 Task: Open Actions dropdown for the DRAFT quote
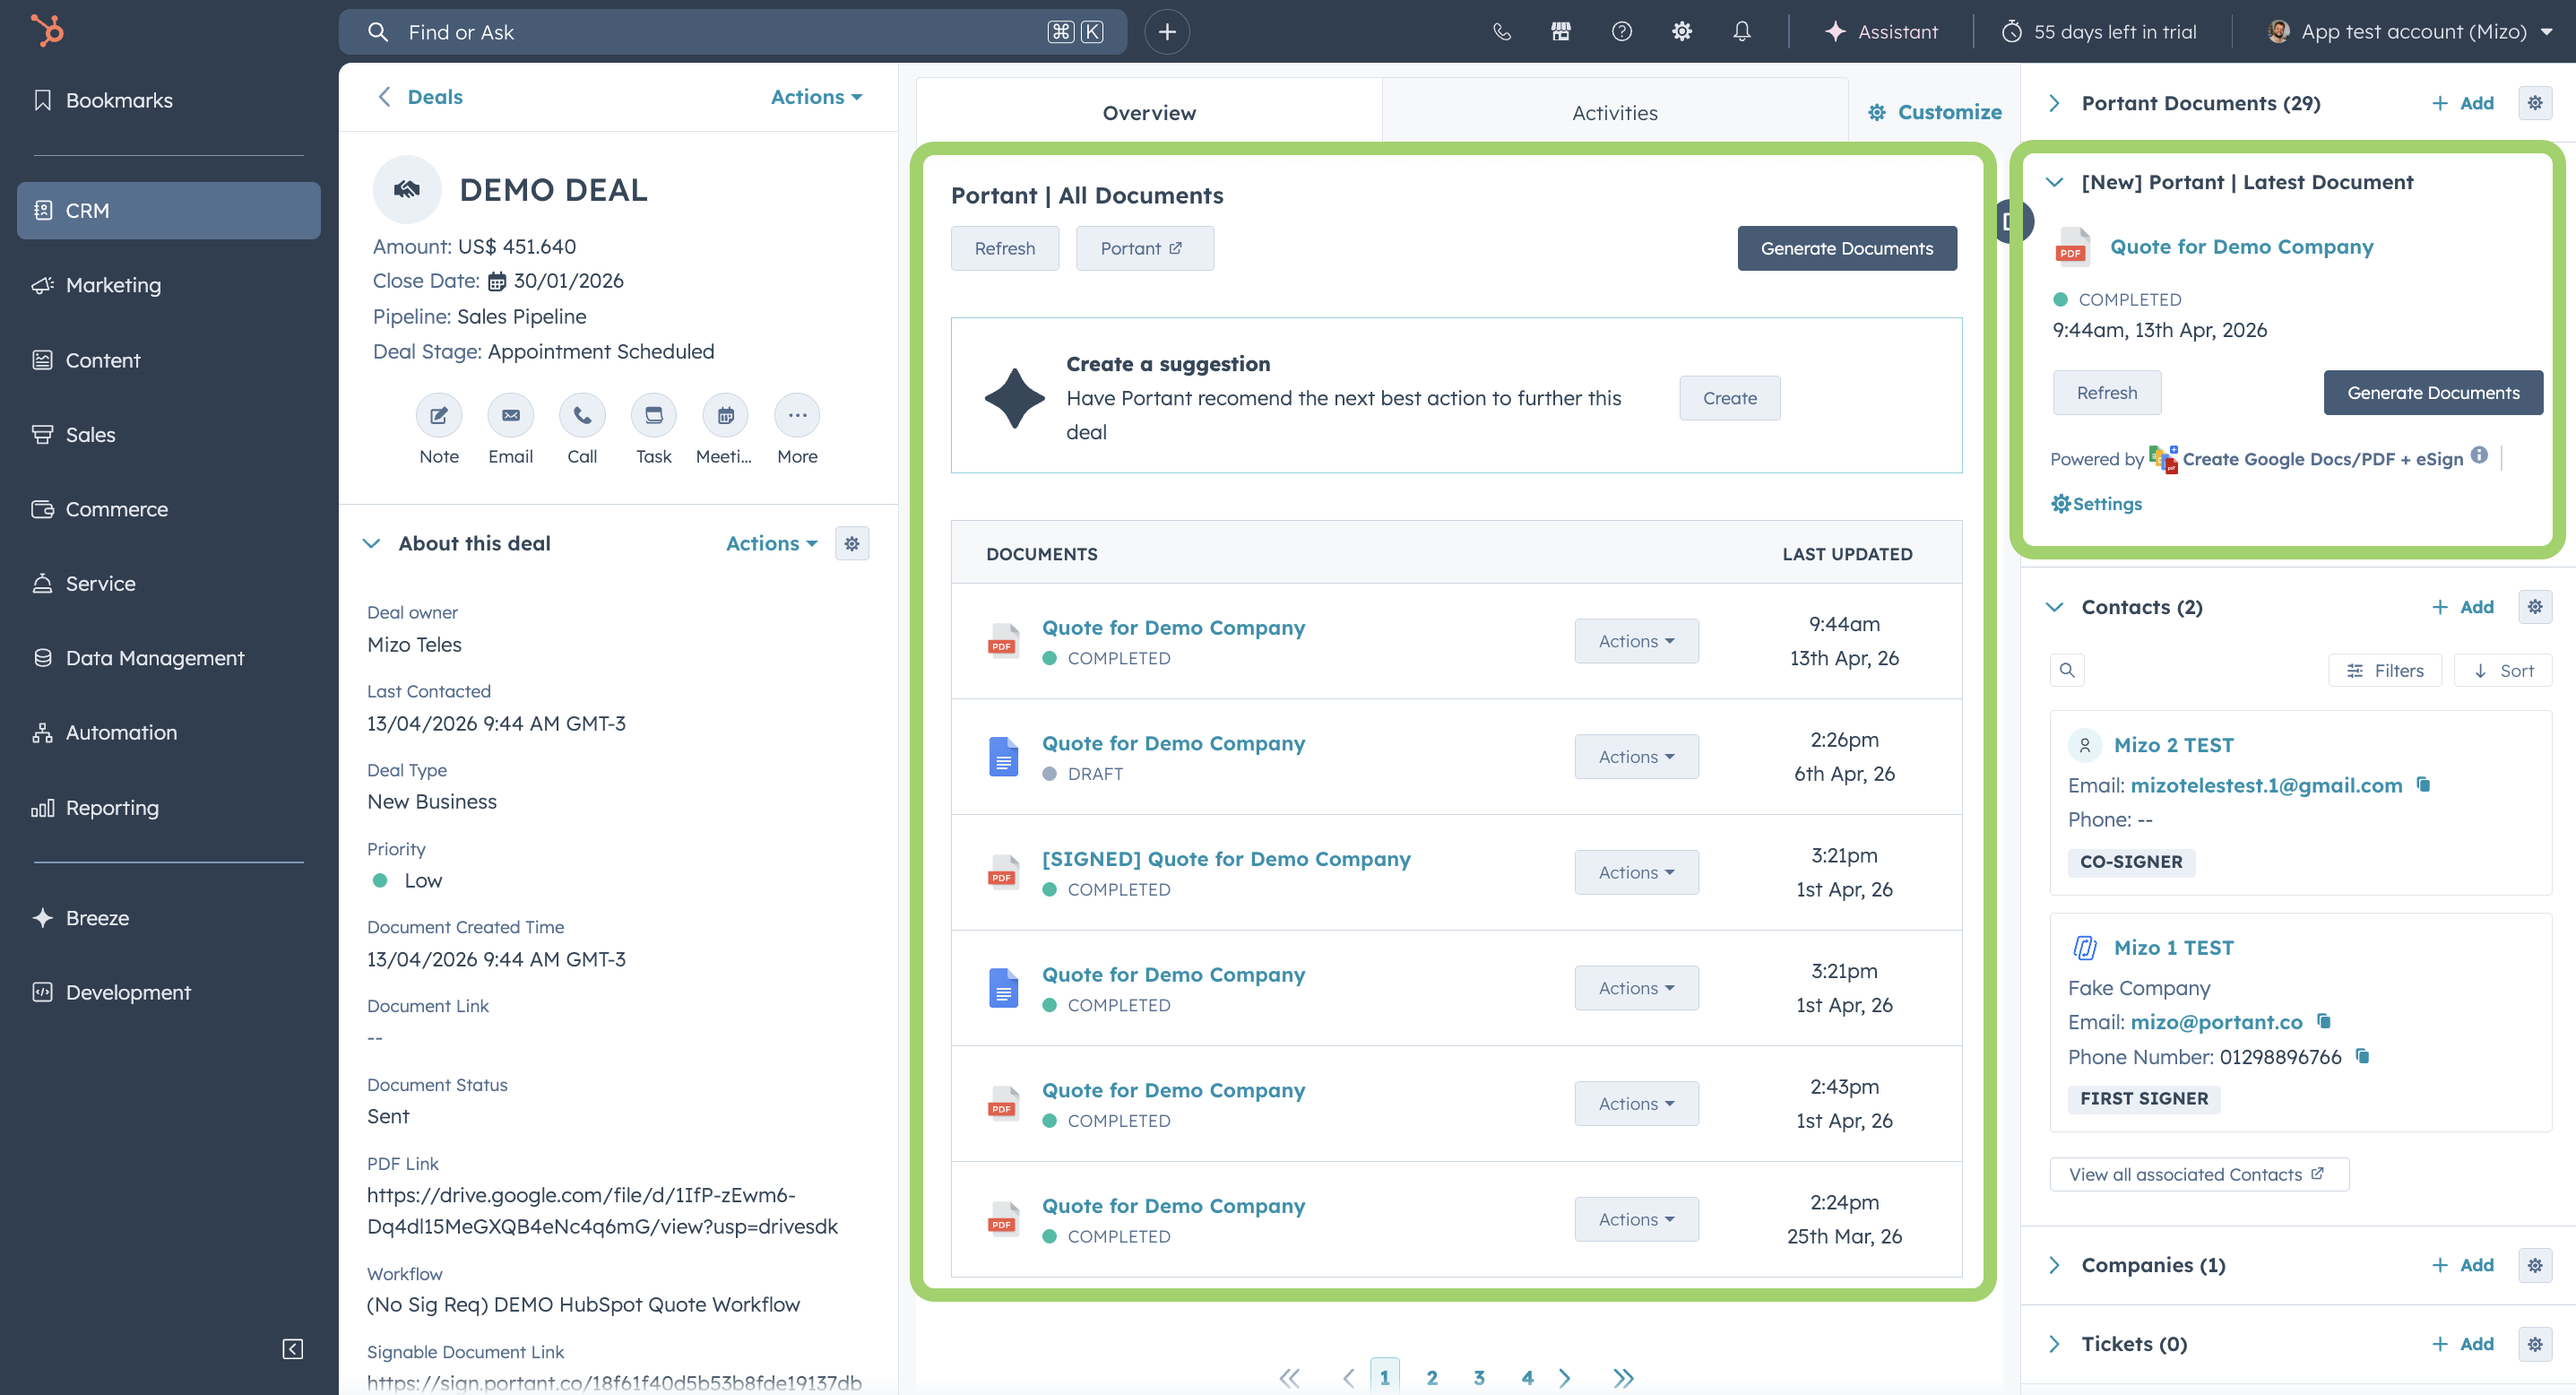point(1635,757)
